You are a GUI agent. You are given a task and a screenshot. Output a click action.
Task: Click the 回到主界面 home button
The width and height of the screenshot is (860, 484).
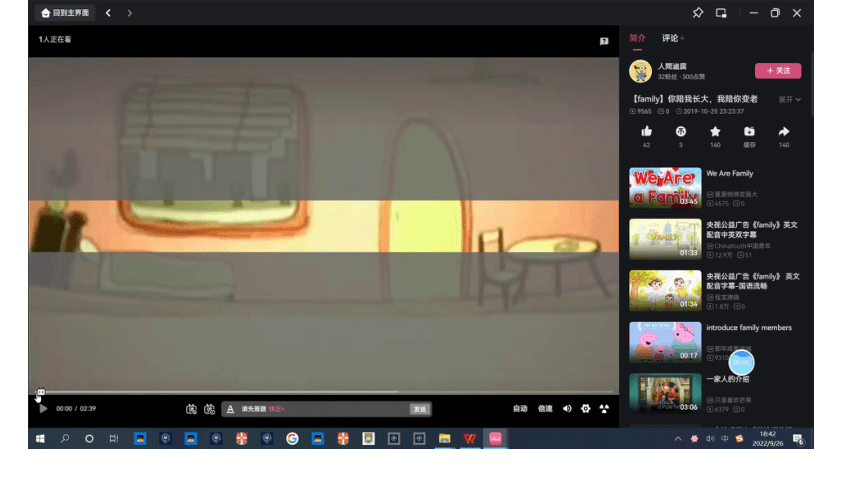coord(65,13)
